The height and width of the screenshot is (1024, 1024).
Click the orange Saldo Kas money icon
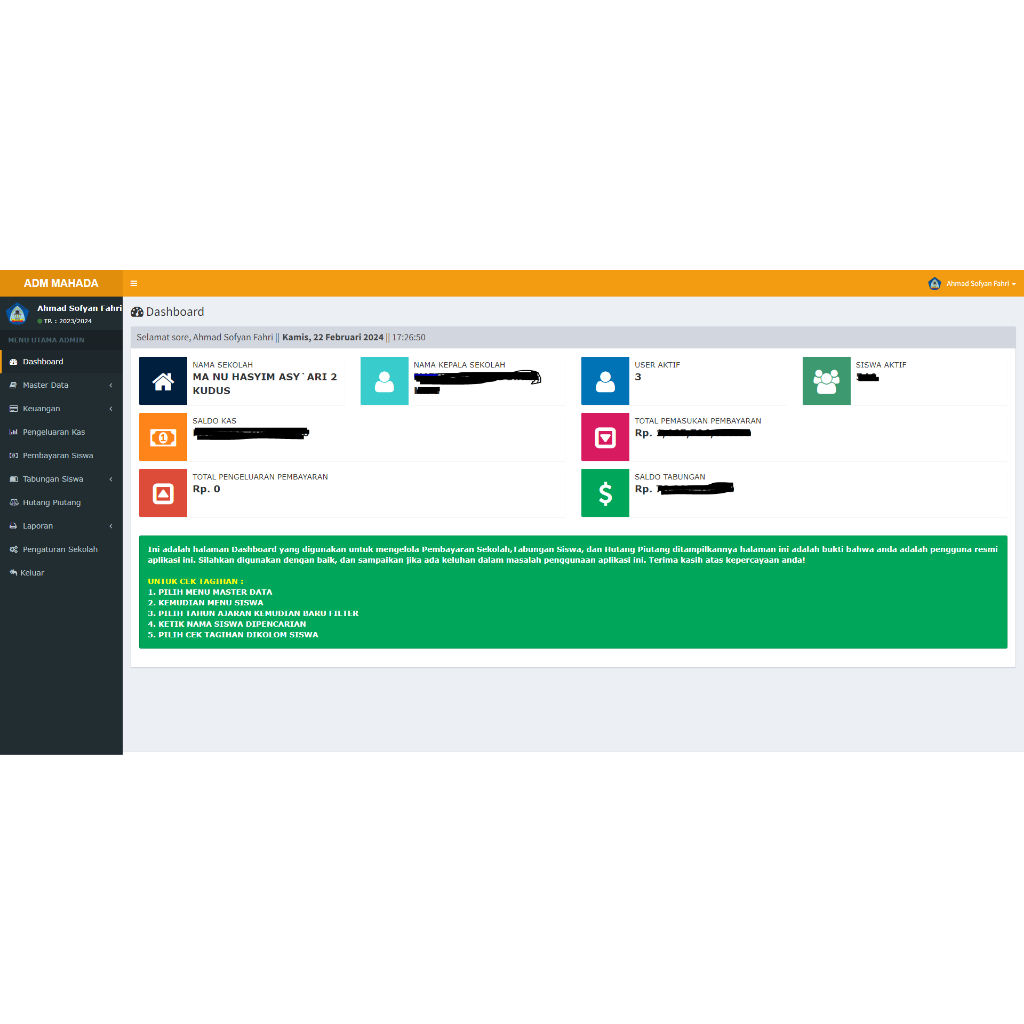coord(163,438)
